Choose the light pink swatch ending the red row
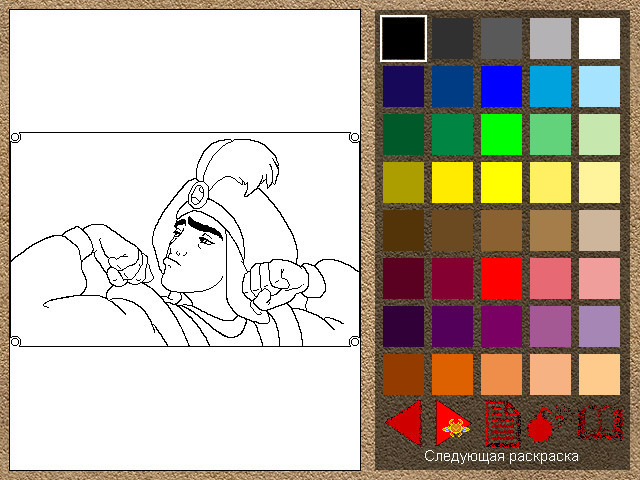Image resolution: width=640 pixels, height=480 pixels. [599, 278]
